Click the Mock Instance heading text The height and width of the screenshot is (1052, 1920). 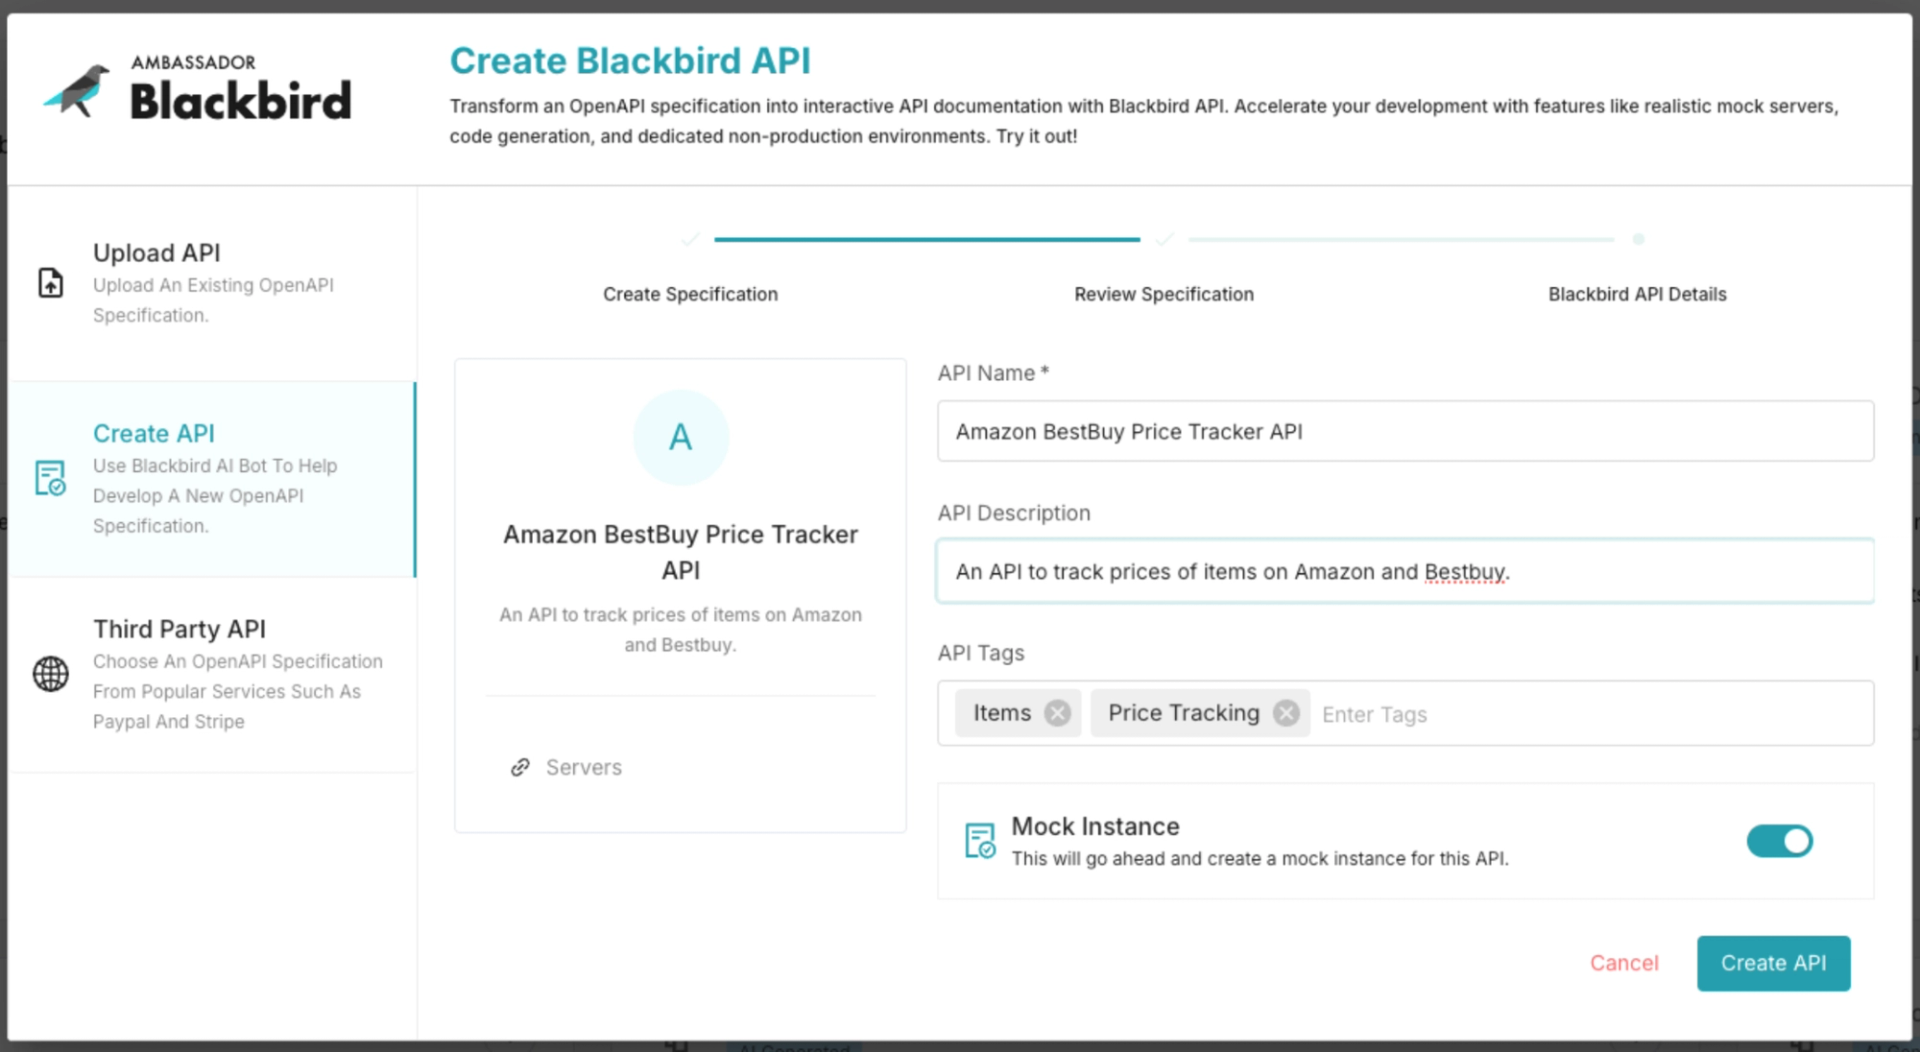coord(1095,826)
